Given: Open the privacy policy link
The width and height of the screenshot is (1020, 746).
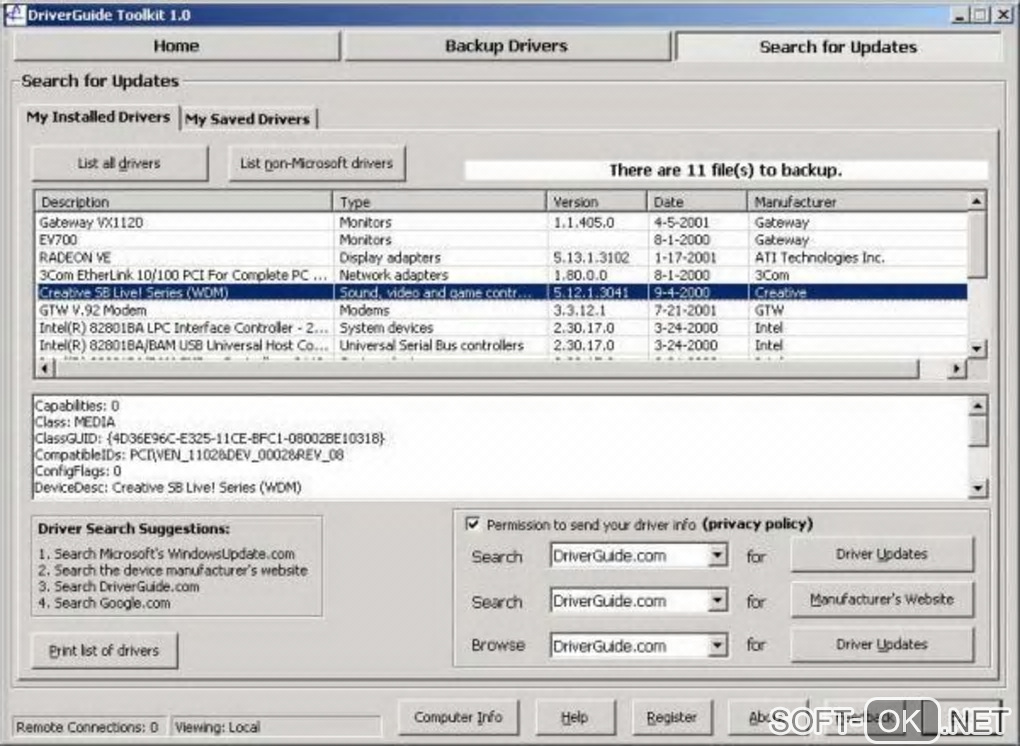Looking at the screenshot, I should 758,524.
